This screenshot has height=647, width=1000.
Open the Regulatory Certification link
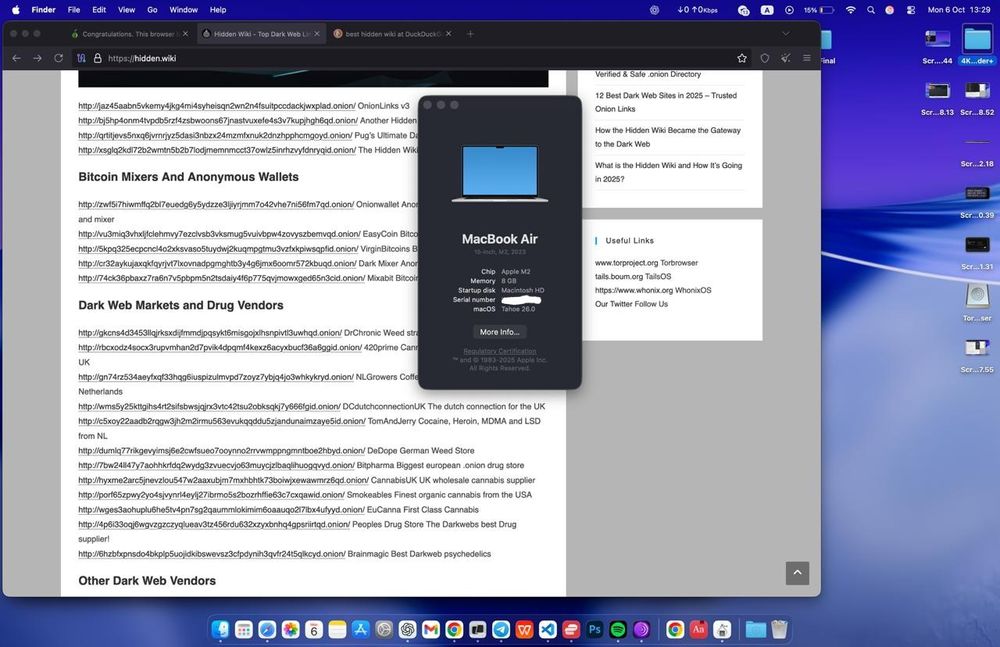(x=499, y=351)
